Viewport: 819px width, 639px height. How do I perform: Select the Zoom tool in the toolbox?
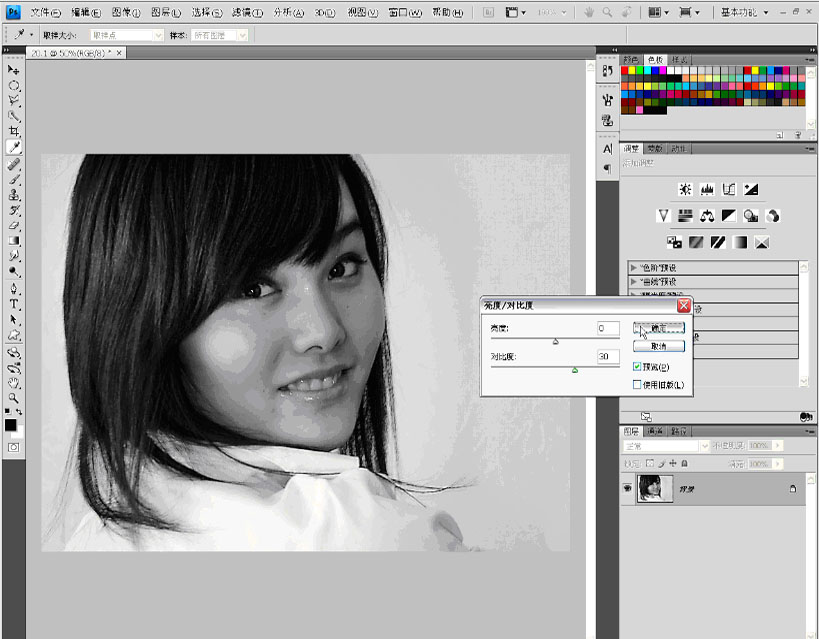coord(14,399)
